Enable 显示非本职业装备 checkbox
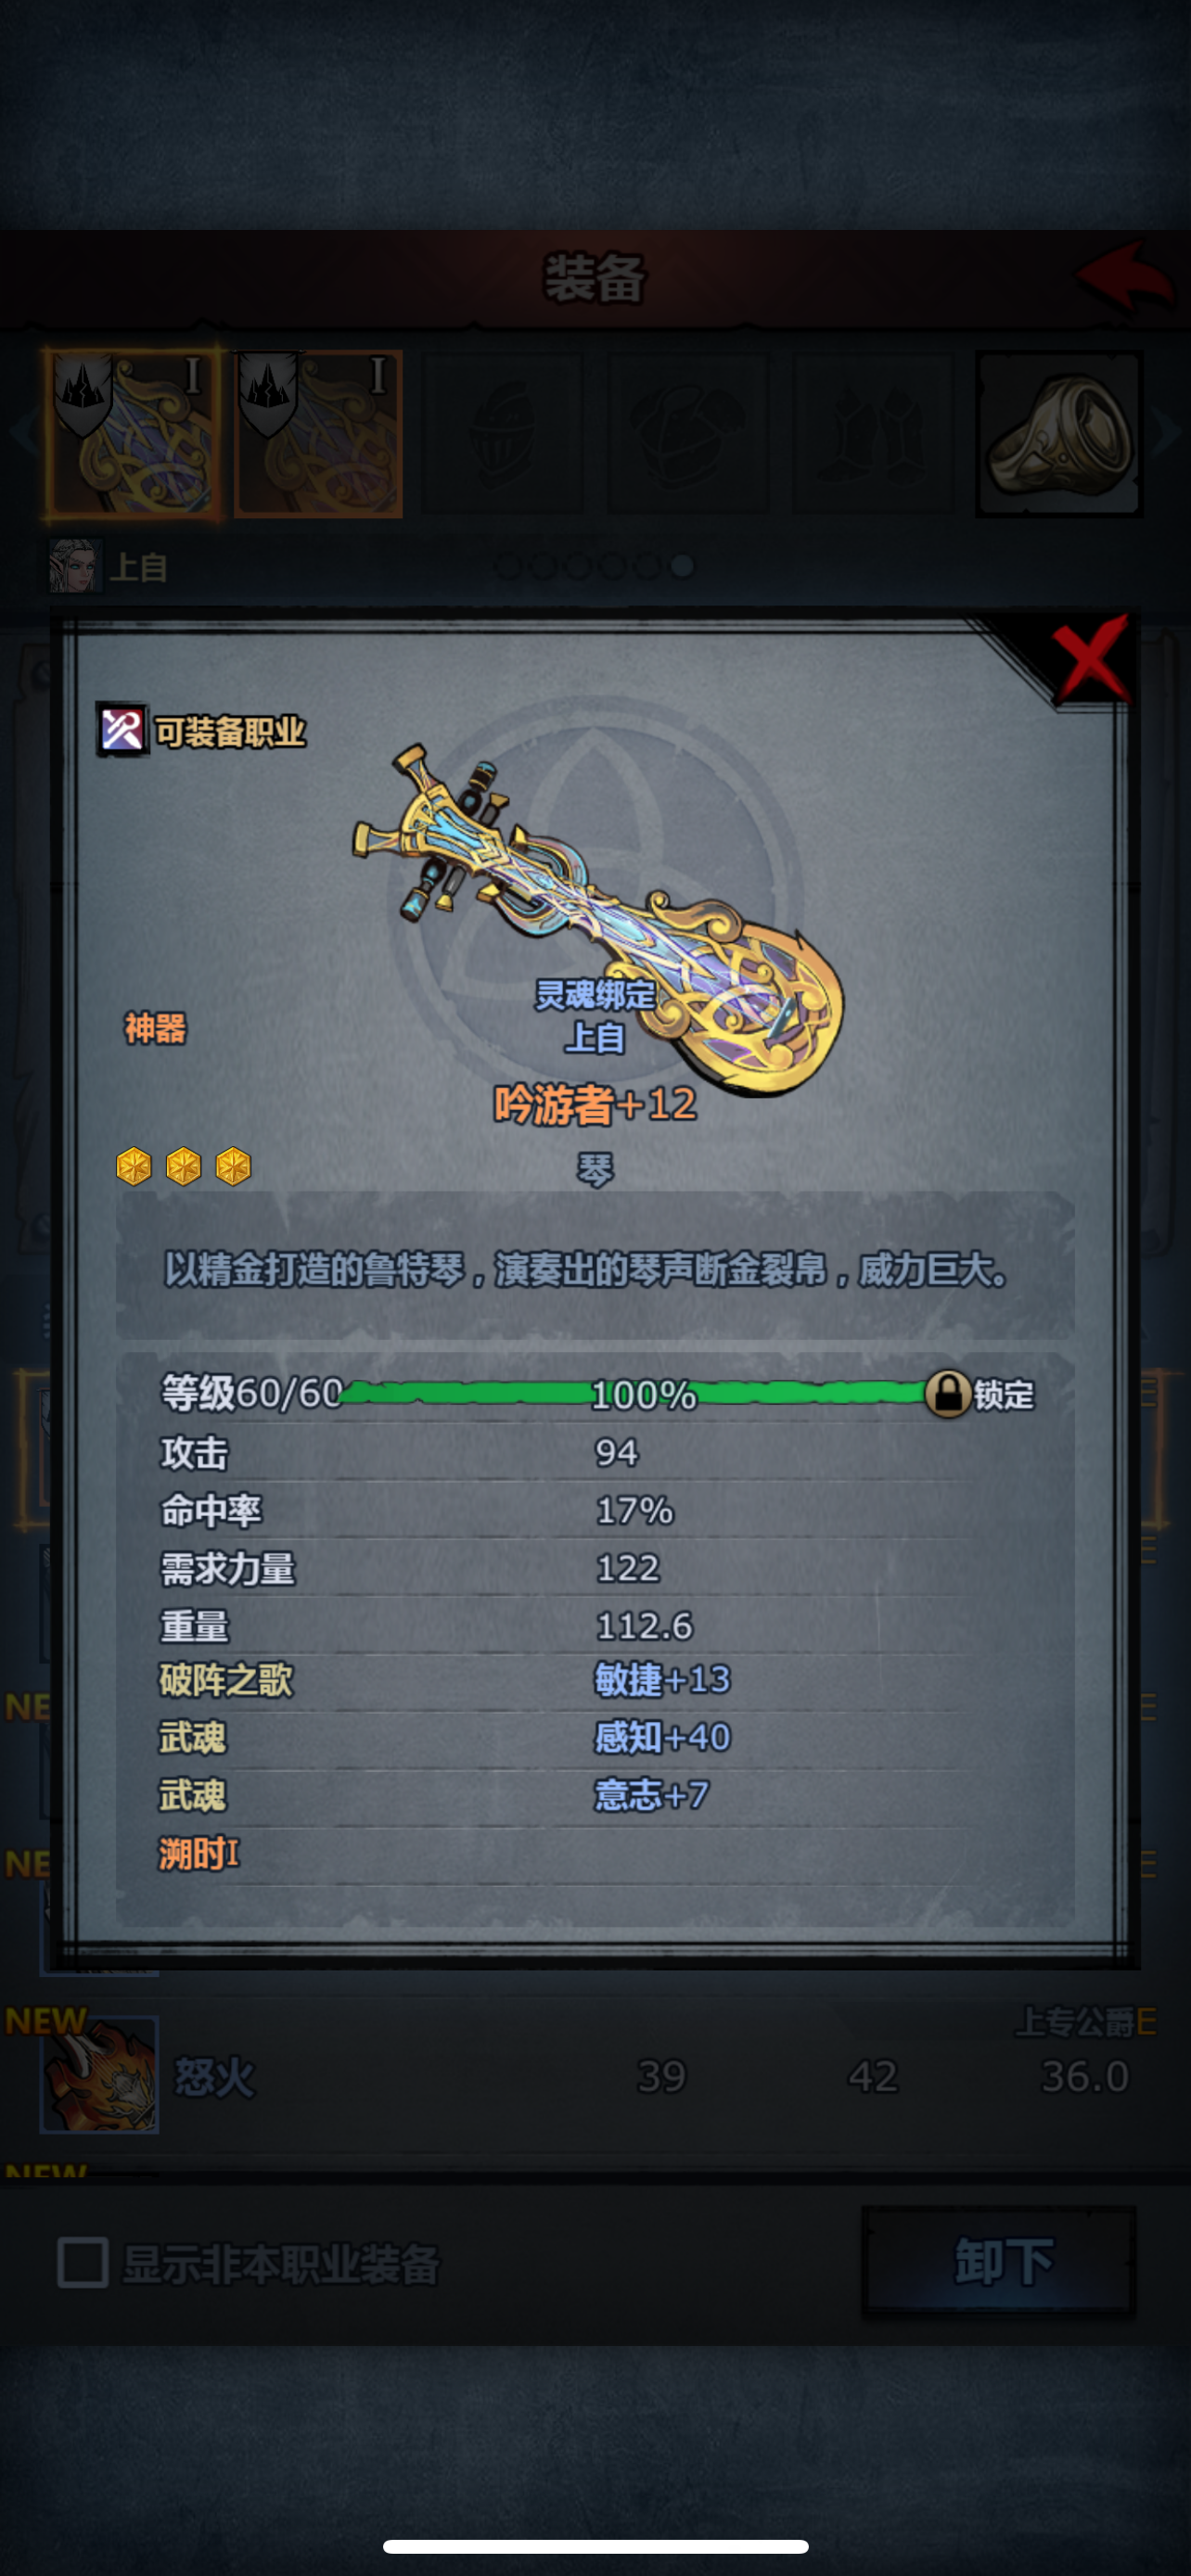The height and width of the screenshot is (2576, 1191). [x=83, y=2262]
